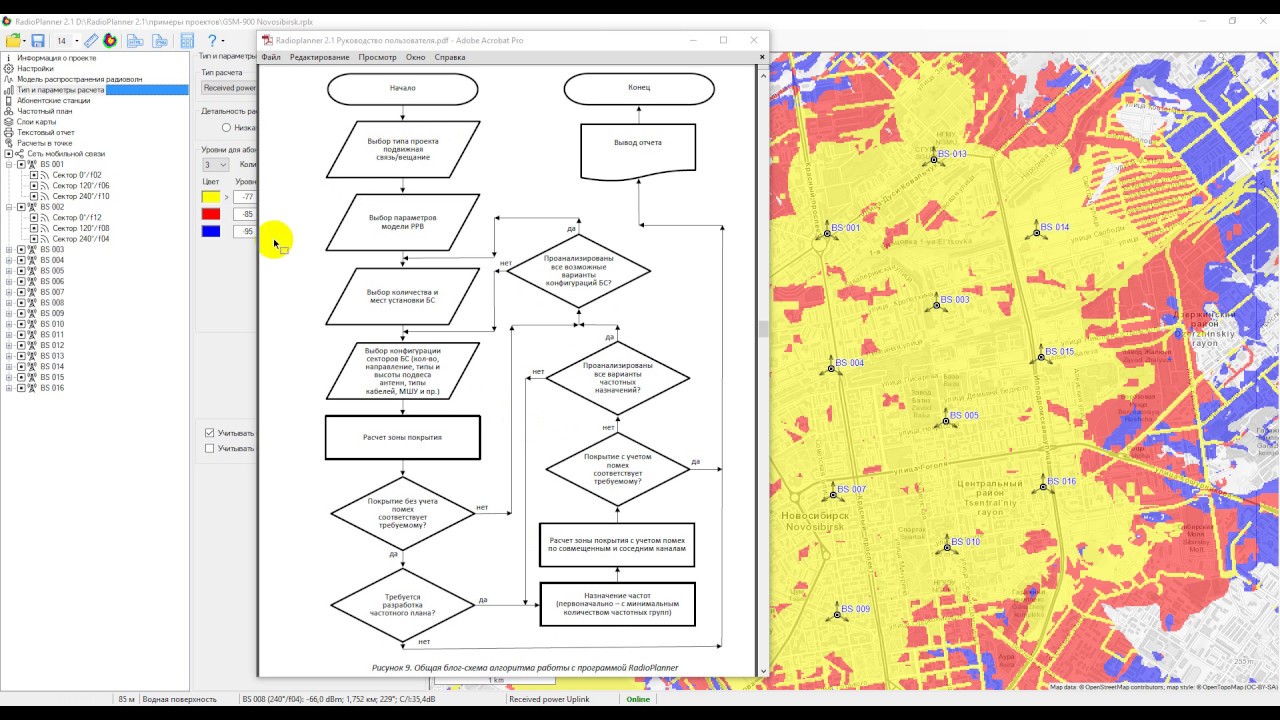Open Модель распространения радиоволн node
Image resolution: width=1280 pixels, height=720 pixels.
(79, 79)
